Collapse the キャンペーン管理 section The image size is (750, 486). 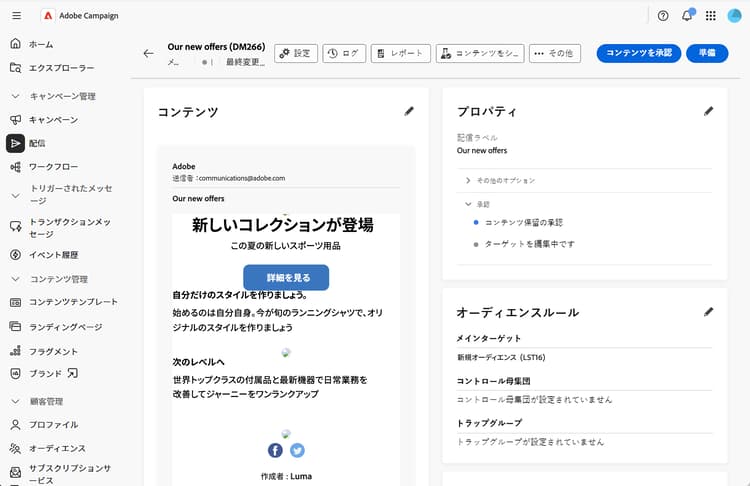tap(15, 96)
